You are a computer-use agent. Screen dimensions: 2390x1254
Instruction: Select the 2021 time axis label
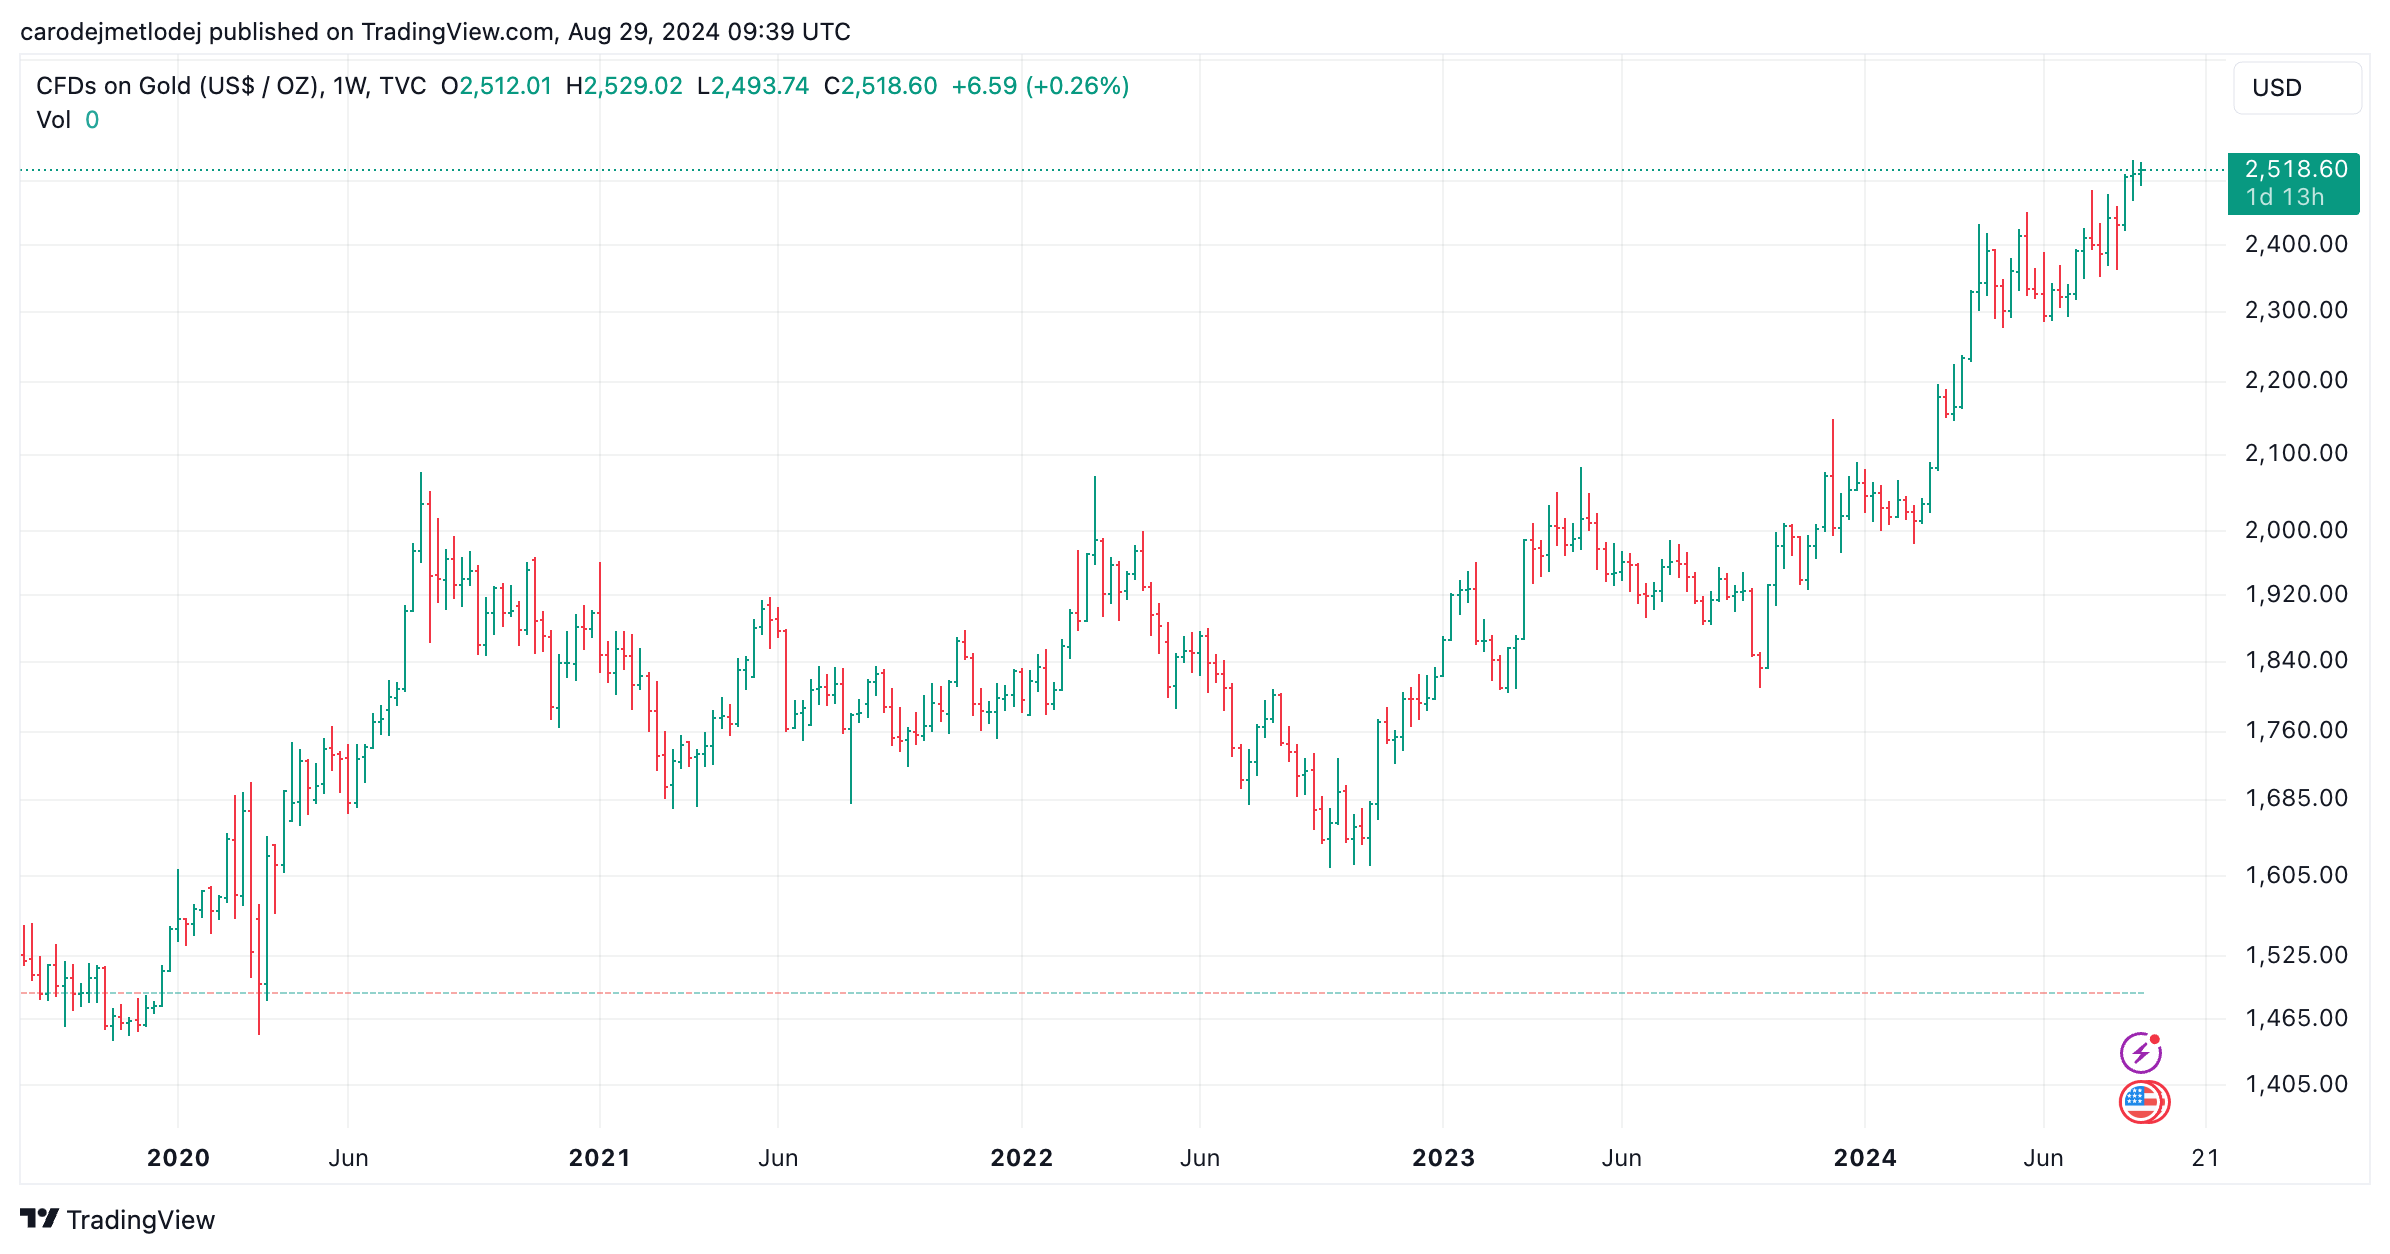click(599, 1158)
